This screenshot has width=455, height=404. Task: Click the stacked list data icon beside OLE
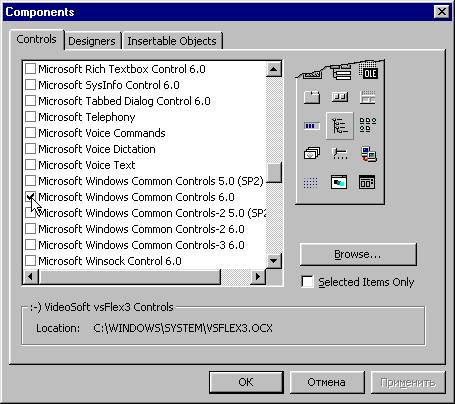pos(341,72)
